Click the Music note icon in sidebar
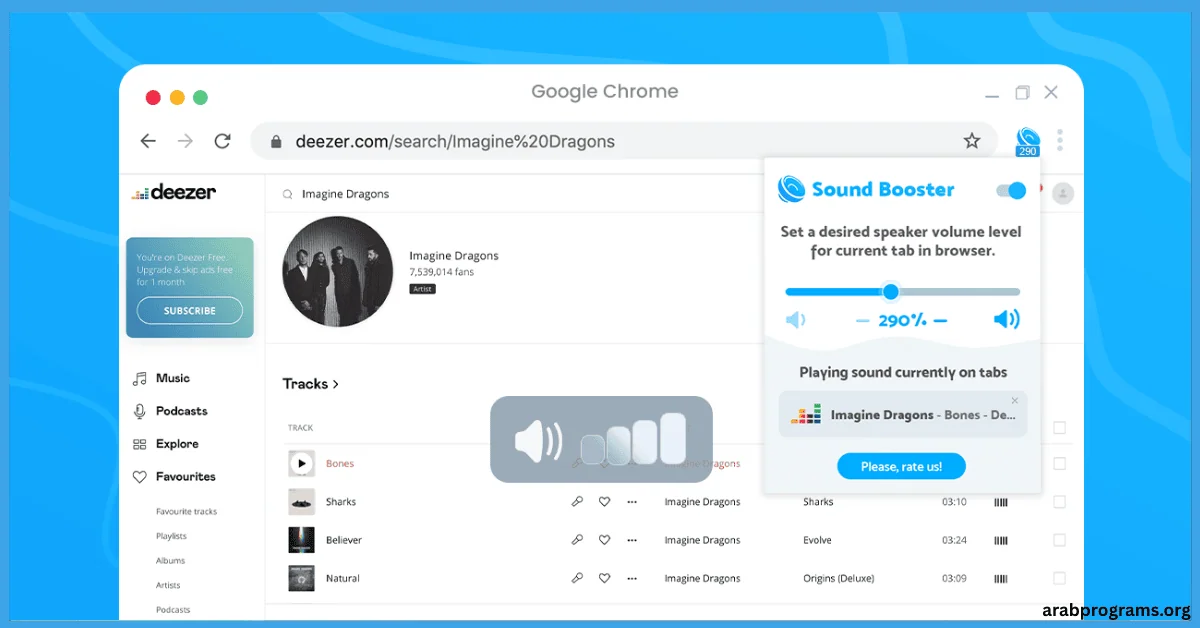 point(140,379)
